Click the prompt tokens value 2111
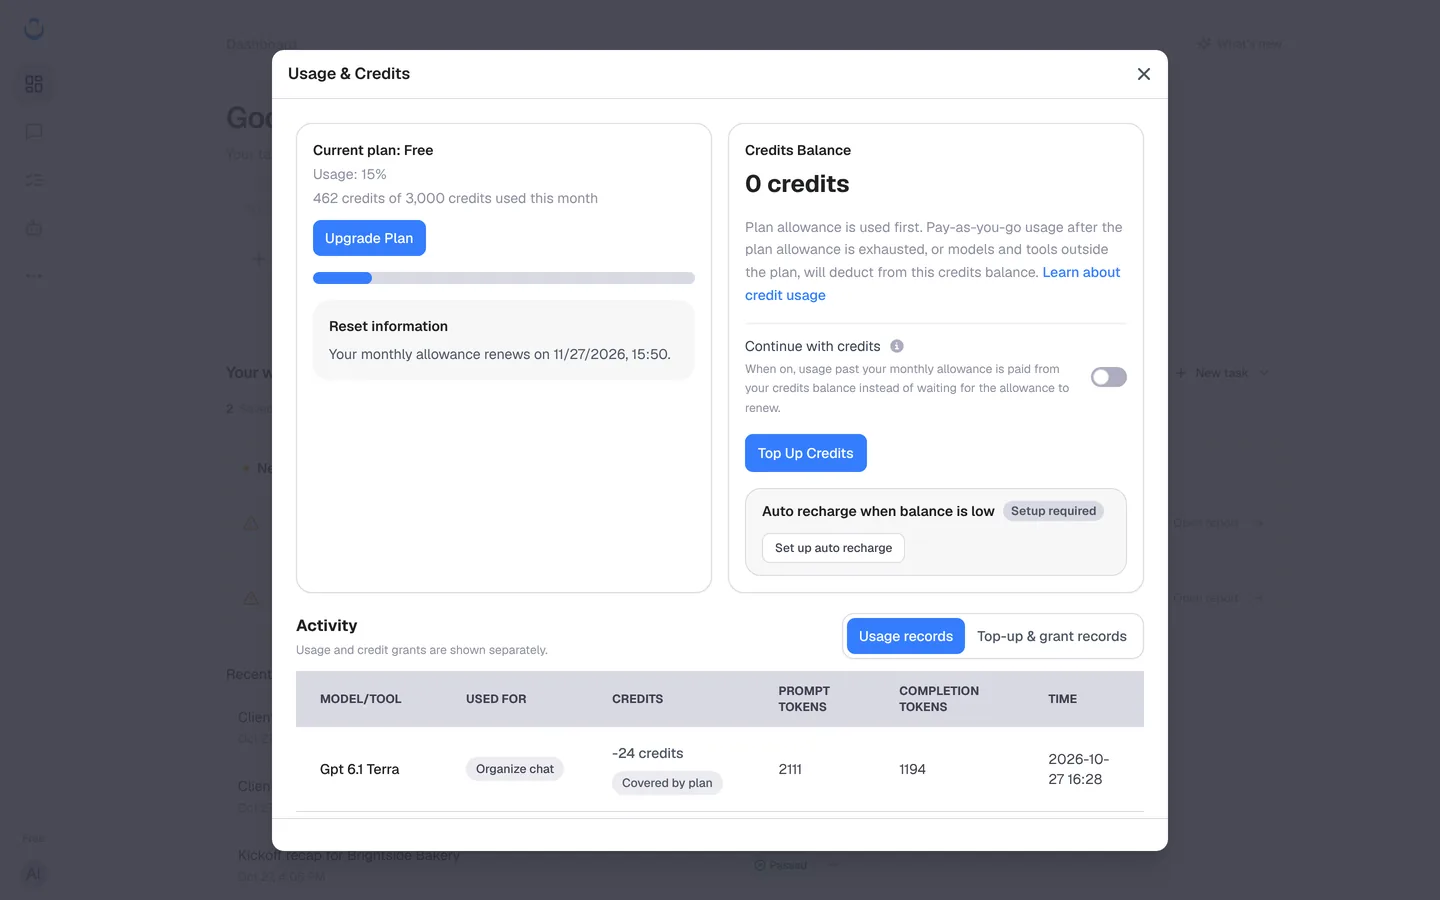This screenshot has width=1440, height=900. tap(790, 769)
